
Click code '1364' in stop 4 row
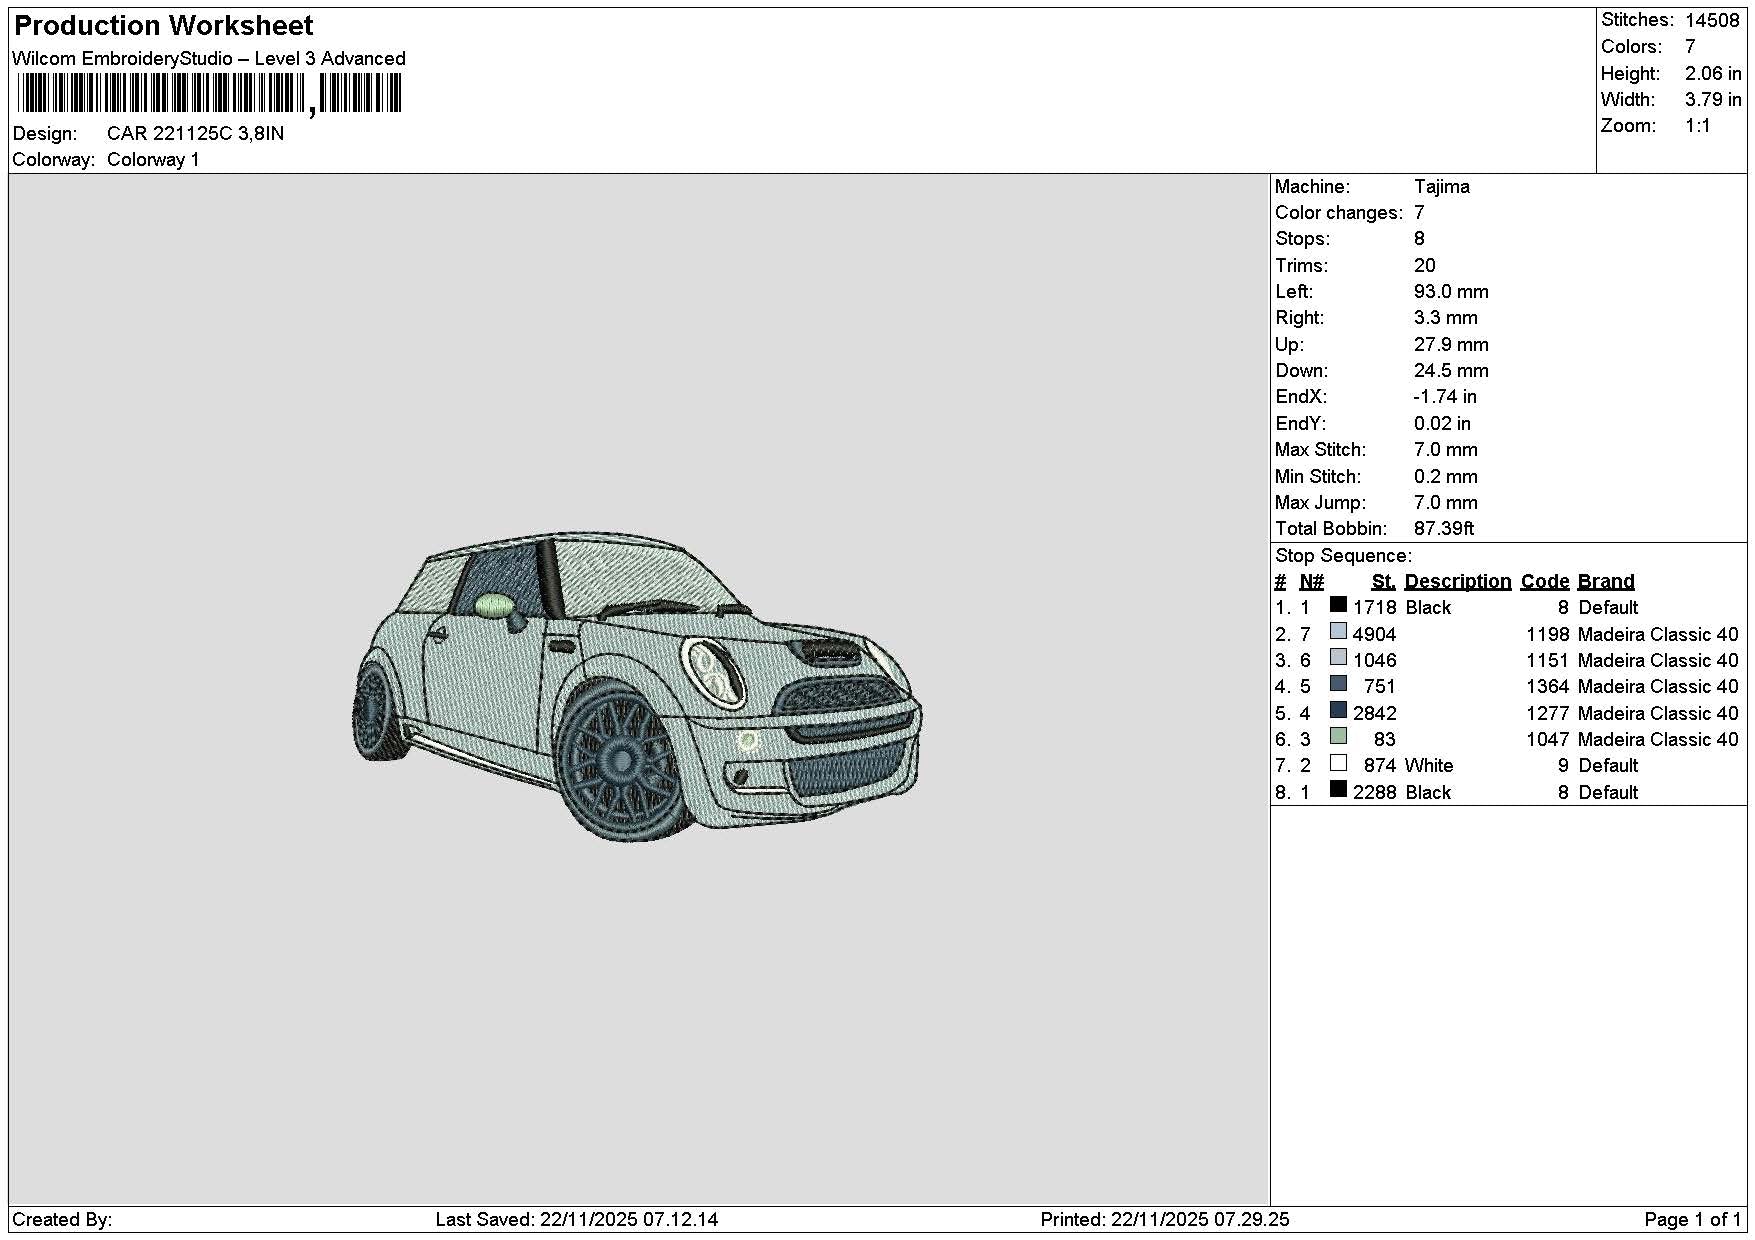1547,687
